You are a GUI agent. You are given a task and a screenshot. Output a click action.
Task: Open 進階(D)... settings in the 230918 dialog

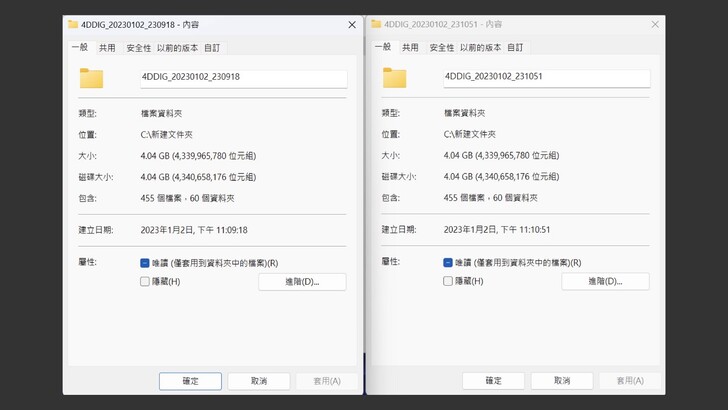coord(301,282)
